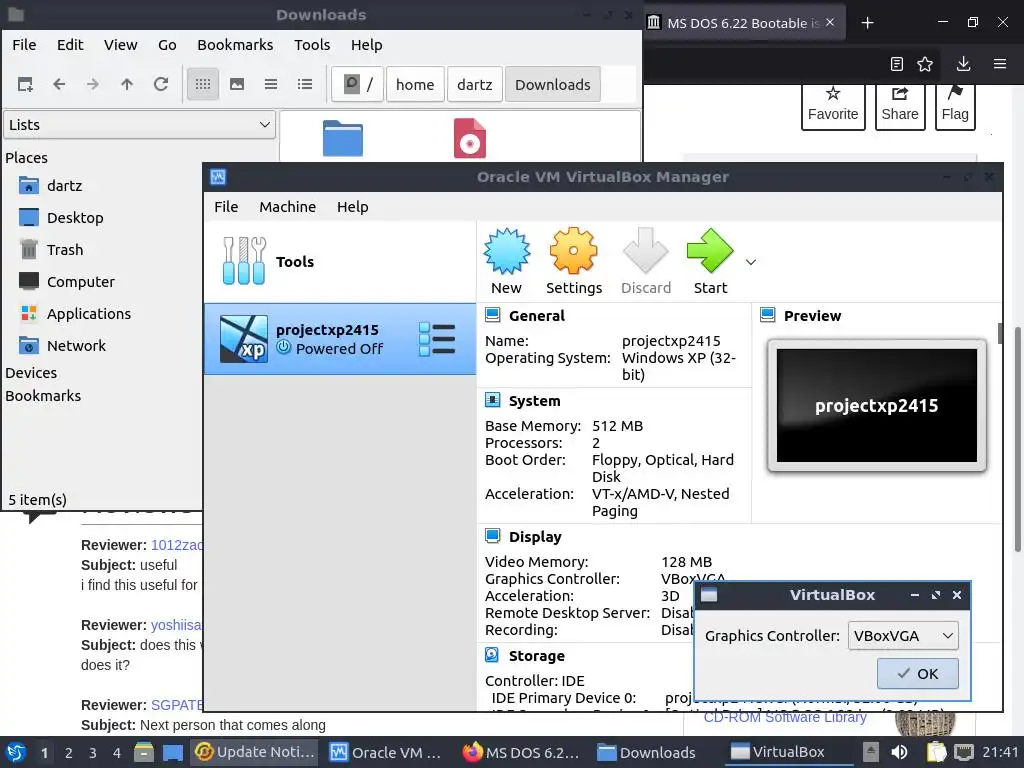The height and width of the screenshot is (768, 1024).
Task: Click the System section header icon
Action: click(x=492, y=400)
